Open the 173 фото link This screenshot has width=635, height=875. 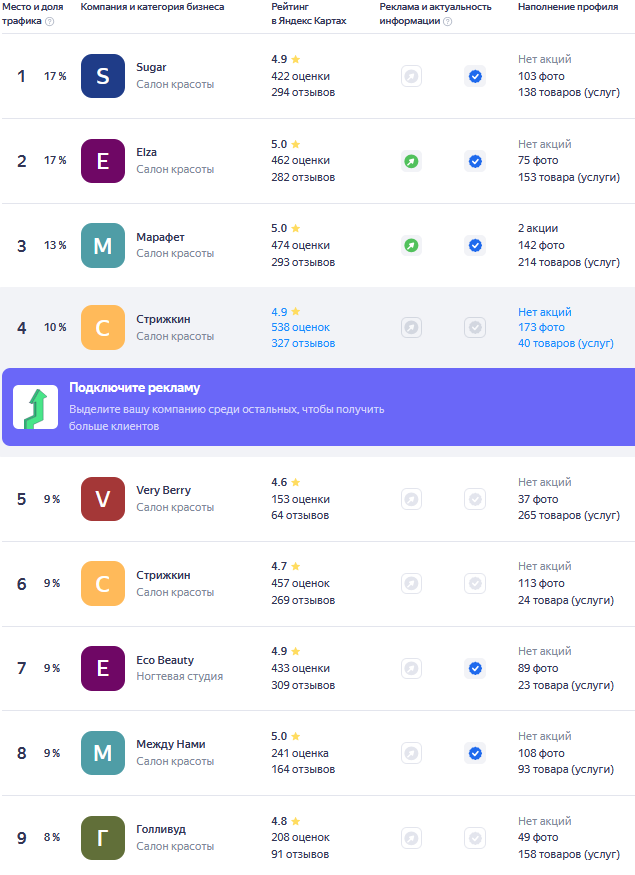[541, 328]
